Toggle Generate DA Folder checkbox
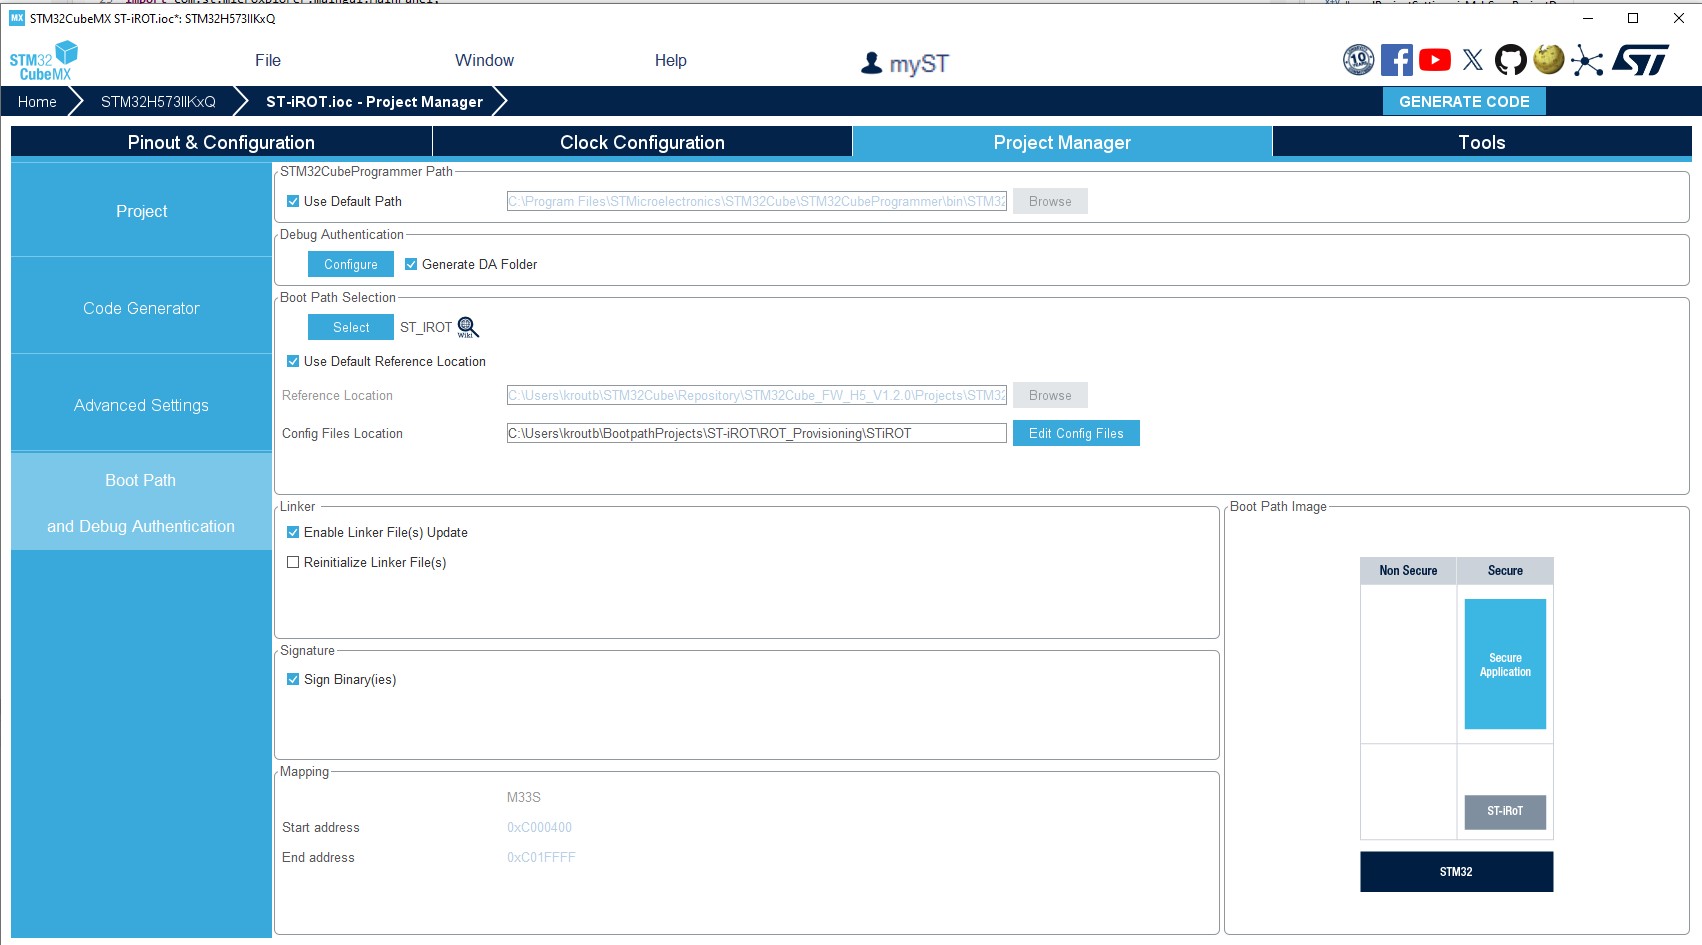Viewport: 1702px width, 945px height. [411, 264]
